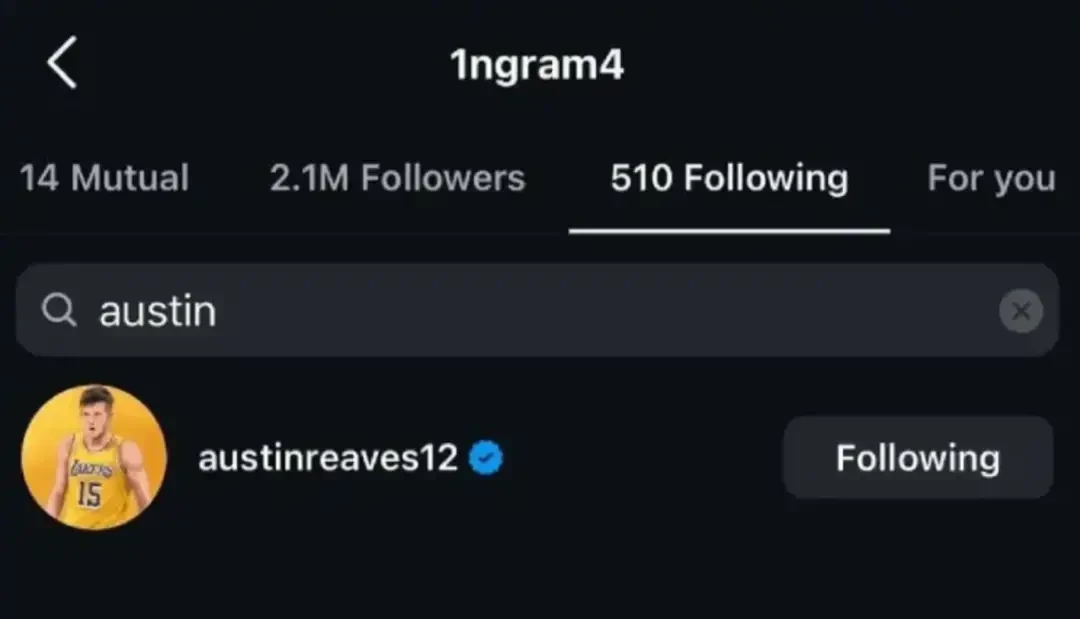Click the 1ngram4 profile title
This screenshot has height=619, width=1080.
click(537, 65)
